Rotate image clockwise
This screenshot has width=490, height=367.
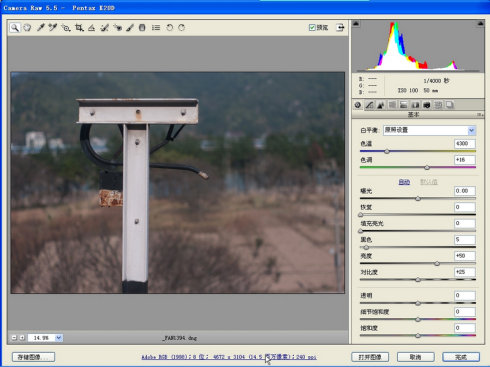pyautogui.click(x=182, y=28)
